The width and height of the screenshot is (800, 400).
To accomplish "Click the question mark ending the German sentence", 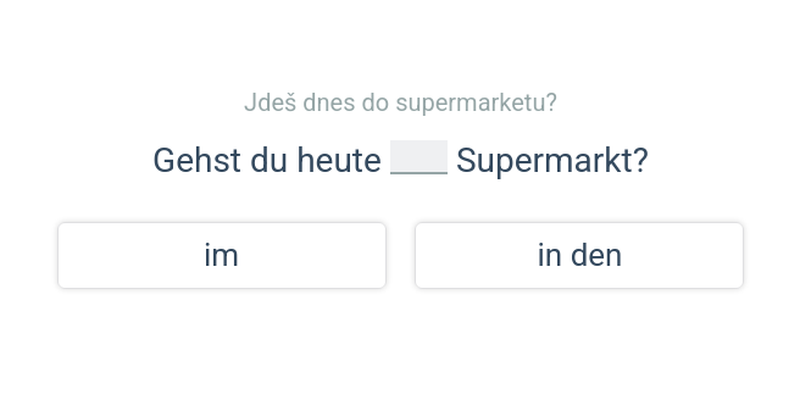I will (640, 161).
